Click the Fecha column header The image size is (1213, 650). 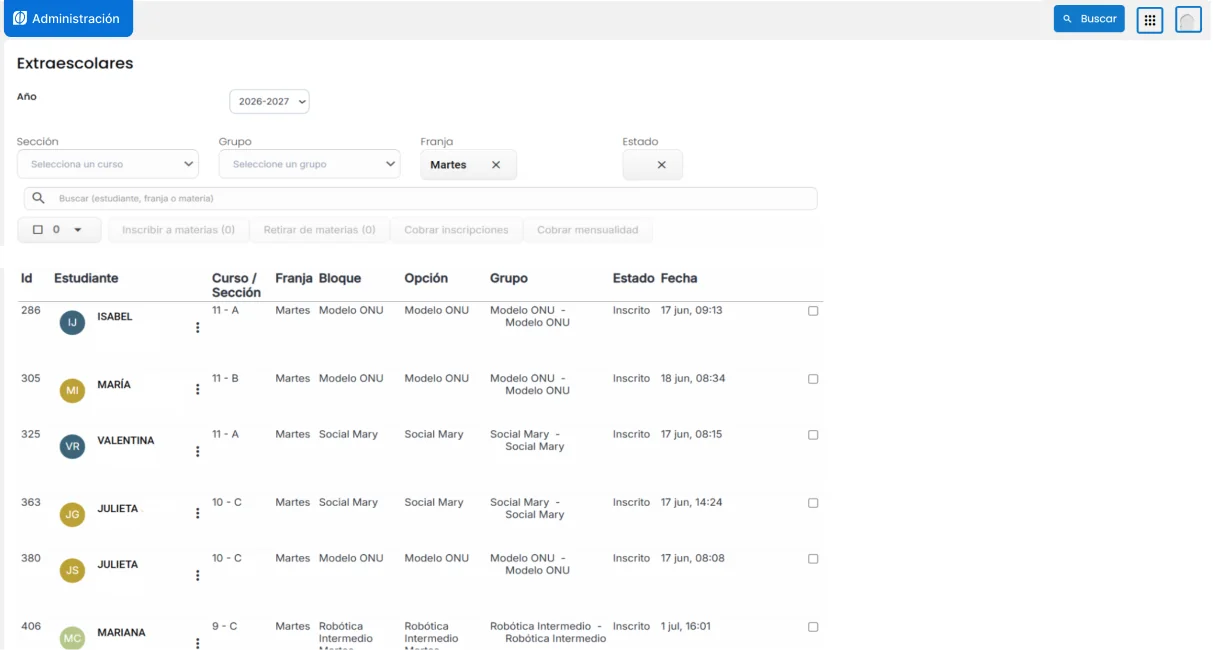(679, 278)
